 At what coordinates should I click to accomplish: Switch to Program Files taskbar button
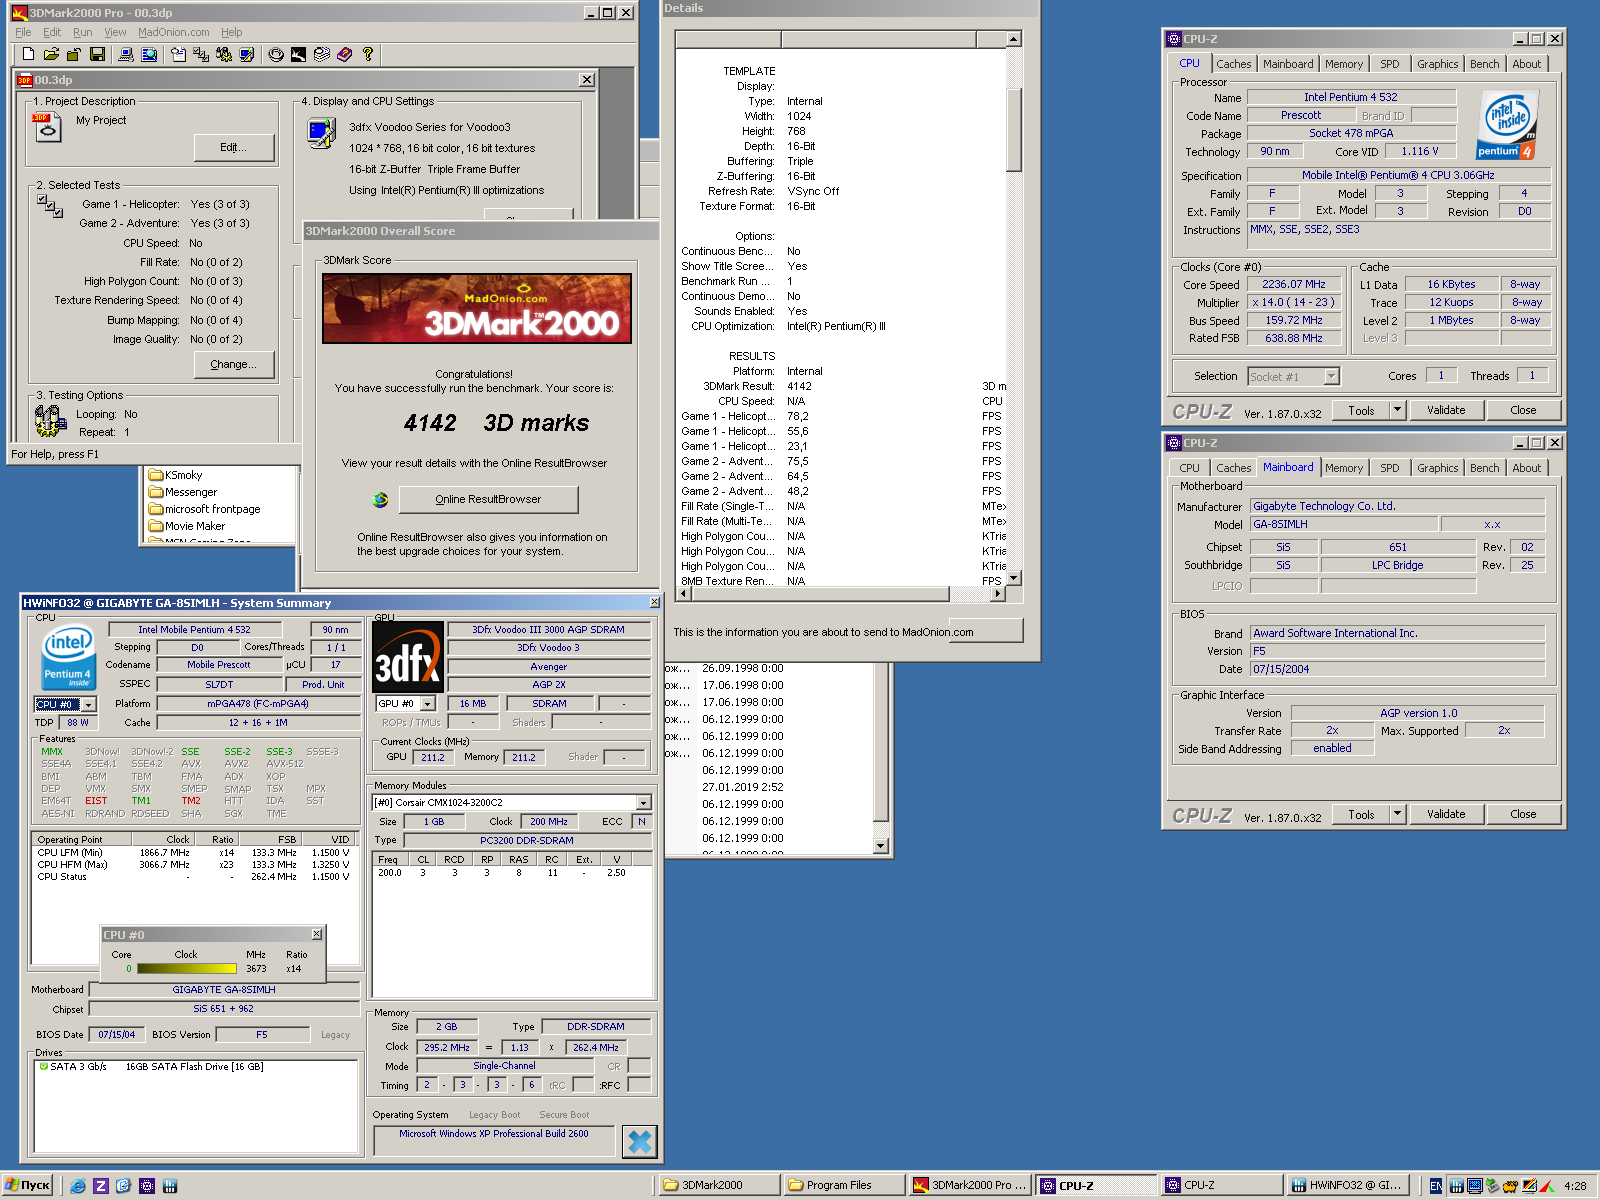[x=844, y=1186]
